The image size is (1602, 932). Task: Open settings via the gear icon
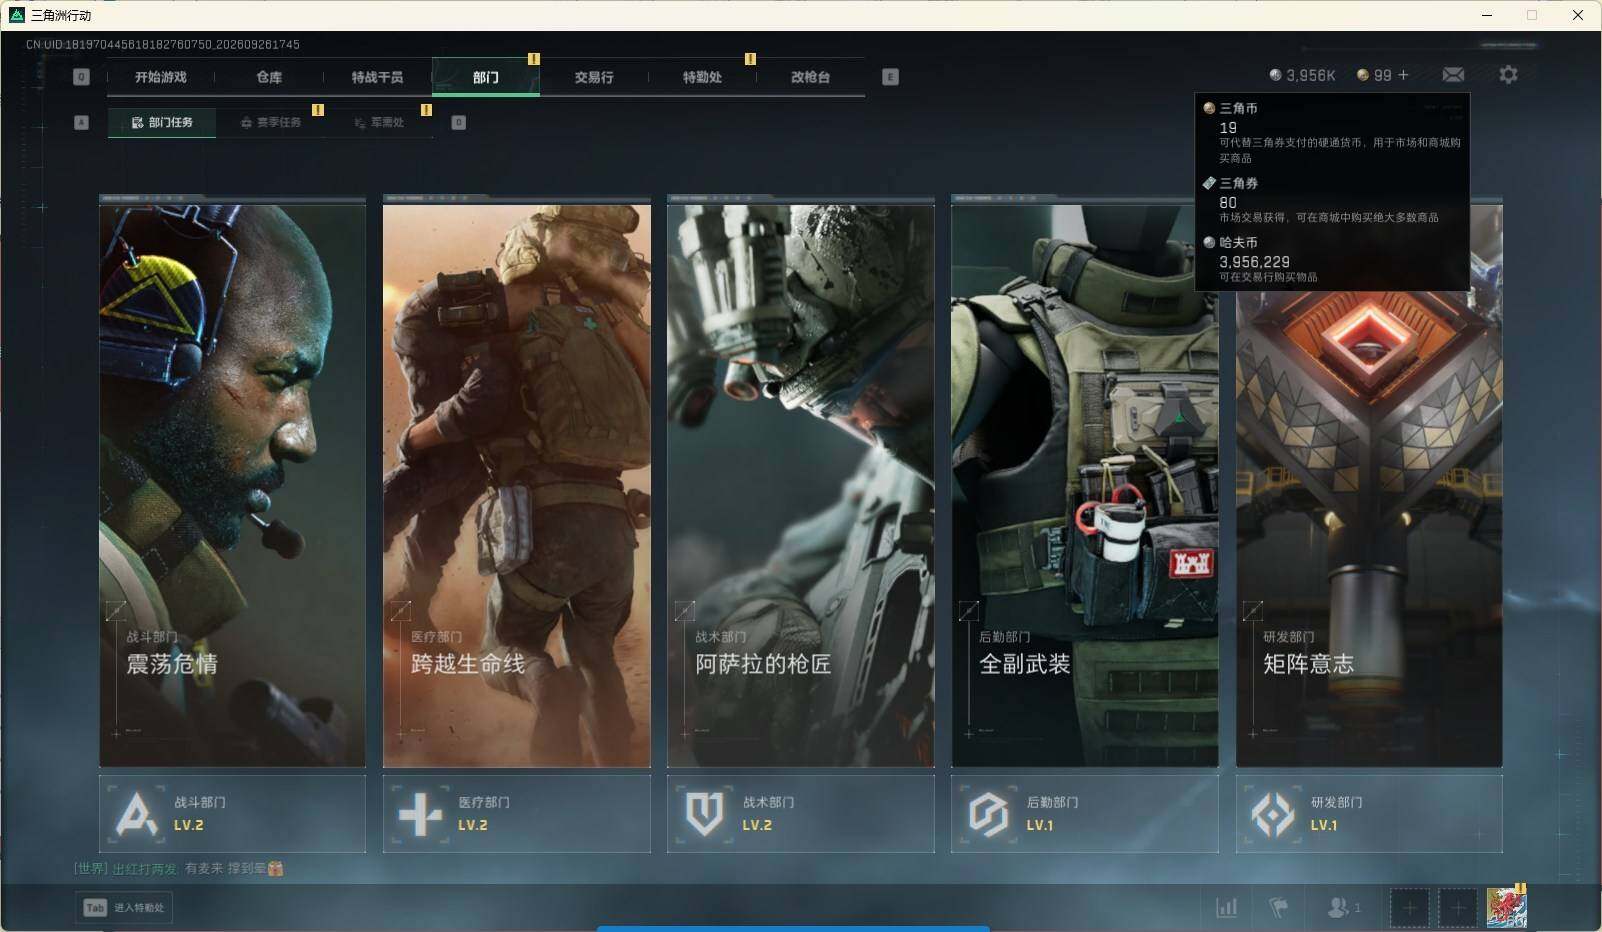coord(1508,75)
